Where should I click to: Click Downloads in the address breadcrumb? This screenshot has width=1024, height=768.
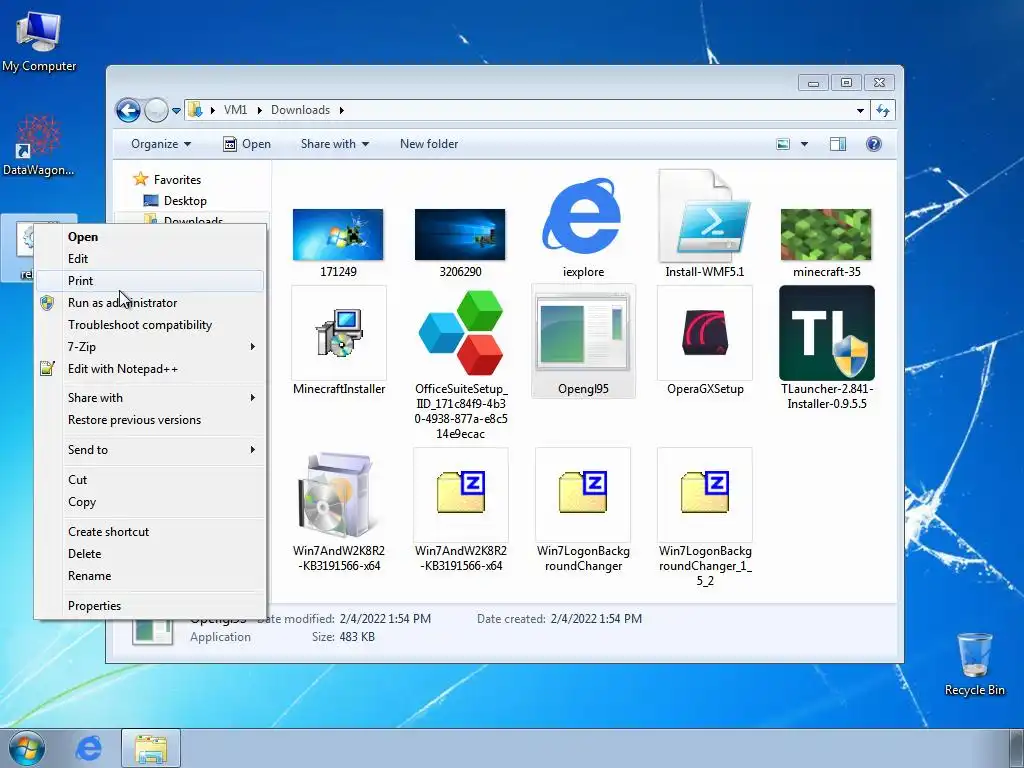pyautogui.click(x=300, y=110)
